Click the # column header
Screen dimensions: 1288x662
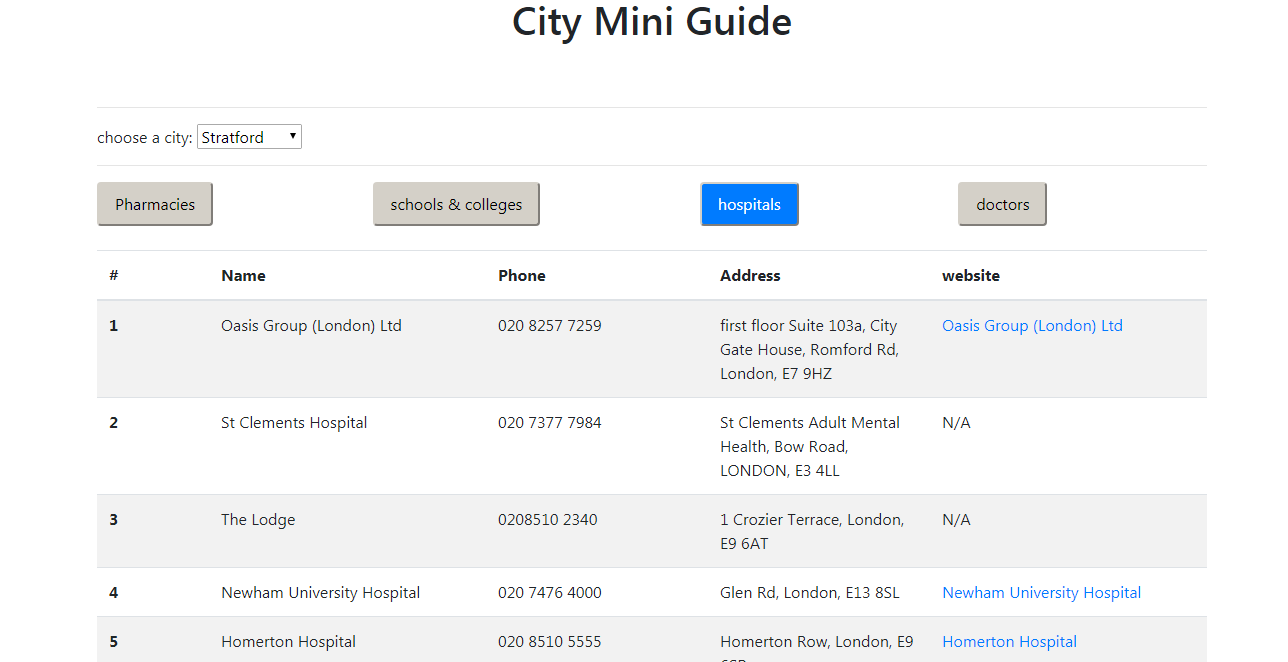coord(114,276)
